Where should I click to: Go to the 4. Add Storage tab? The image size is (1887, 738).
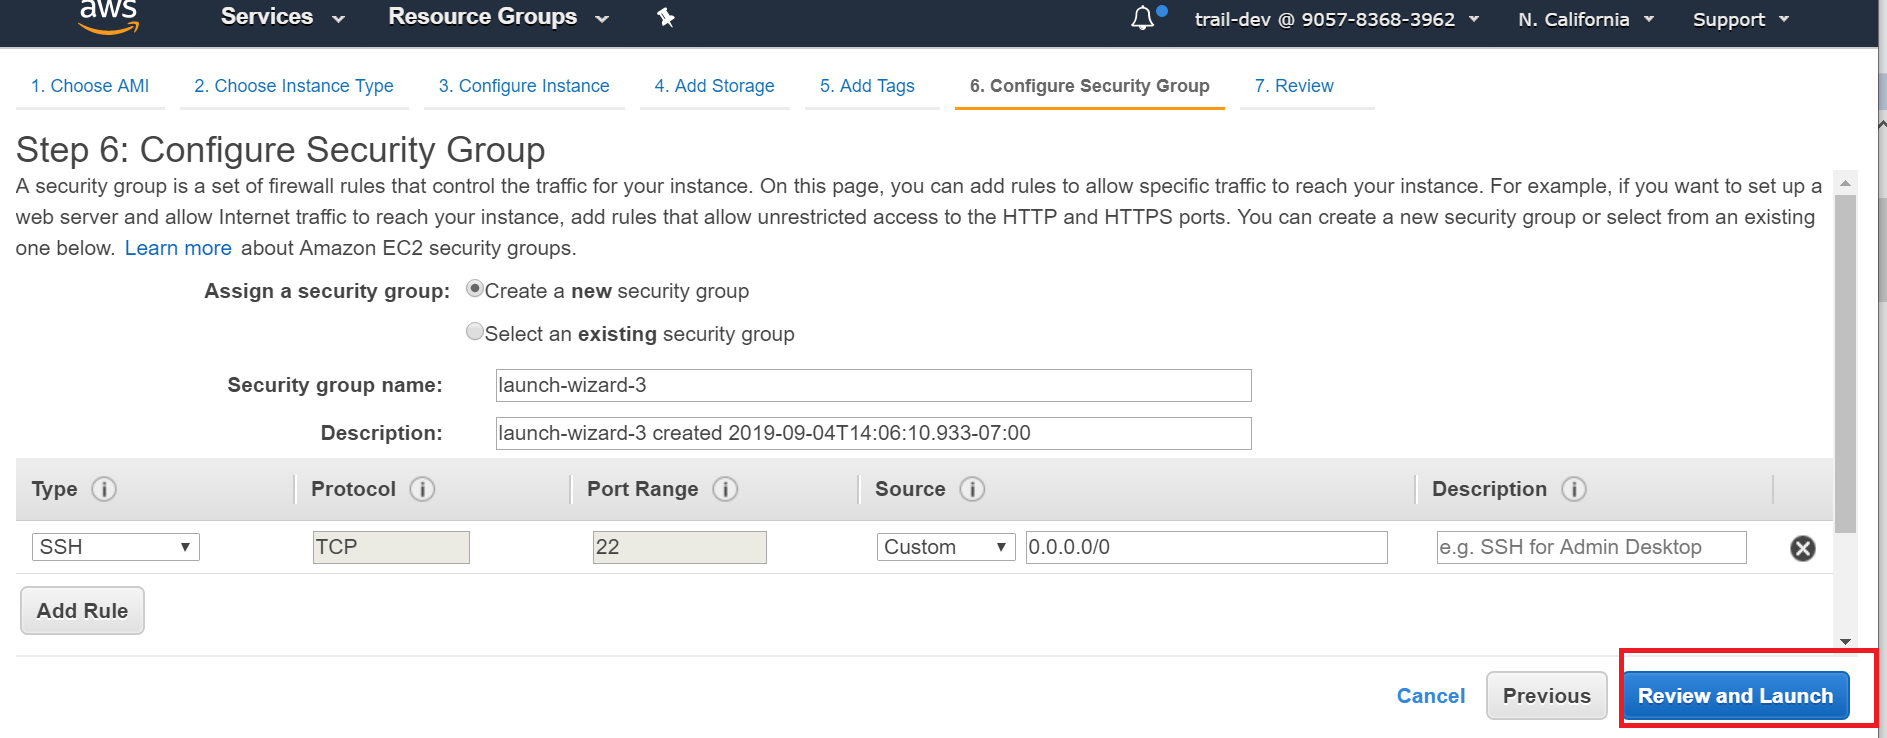click(714, 86)
